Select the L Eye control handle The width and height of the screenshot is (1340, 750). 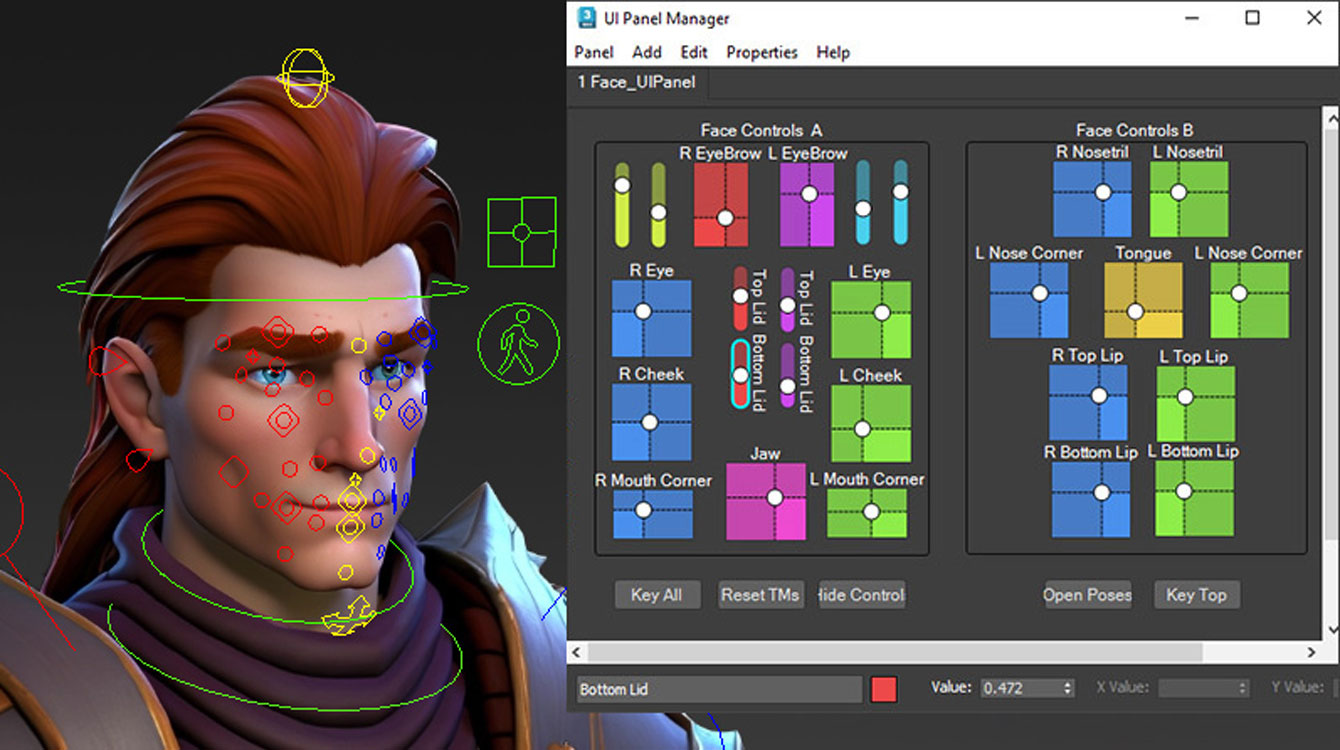click(x=884, y=312)
